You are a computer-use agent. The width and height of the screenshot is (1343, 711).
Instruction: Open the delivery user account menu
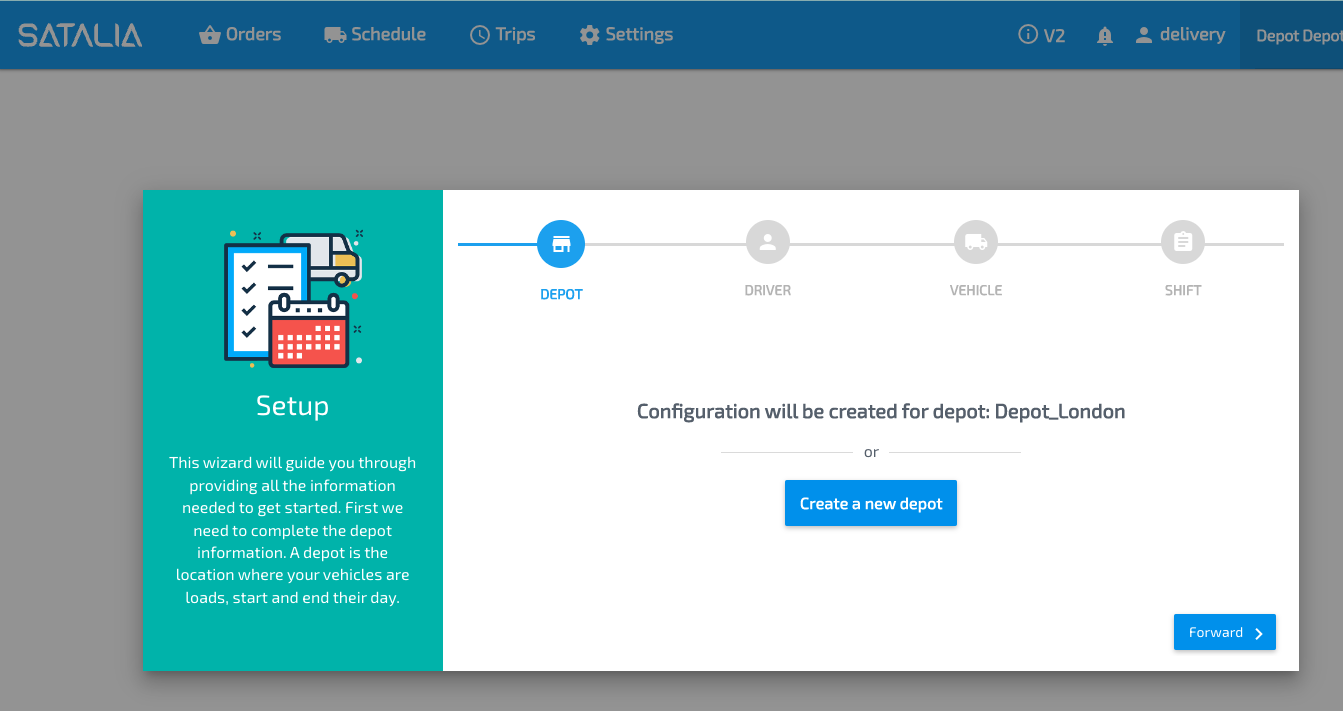(1180, 35)
